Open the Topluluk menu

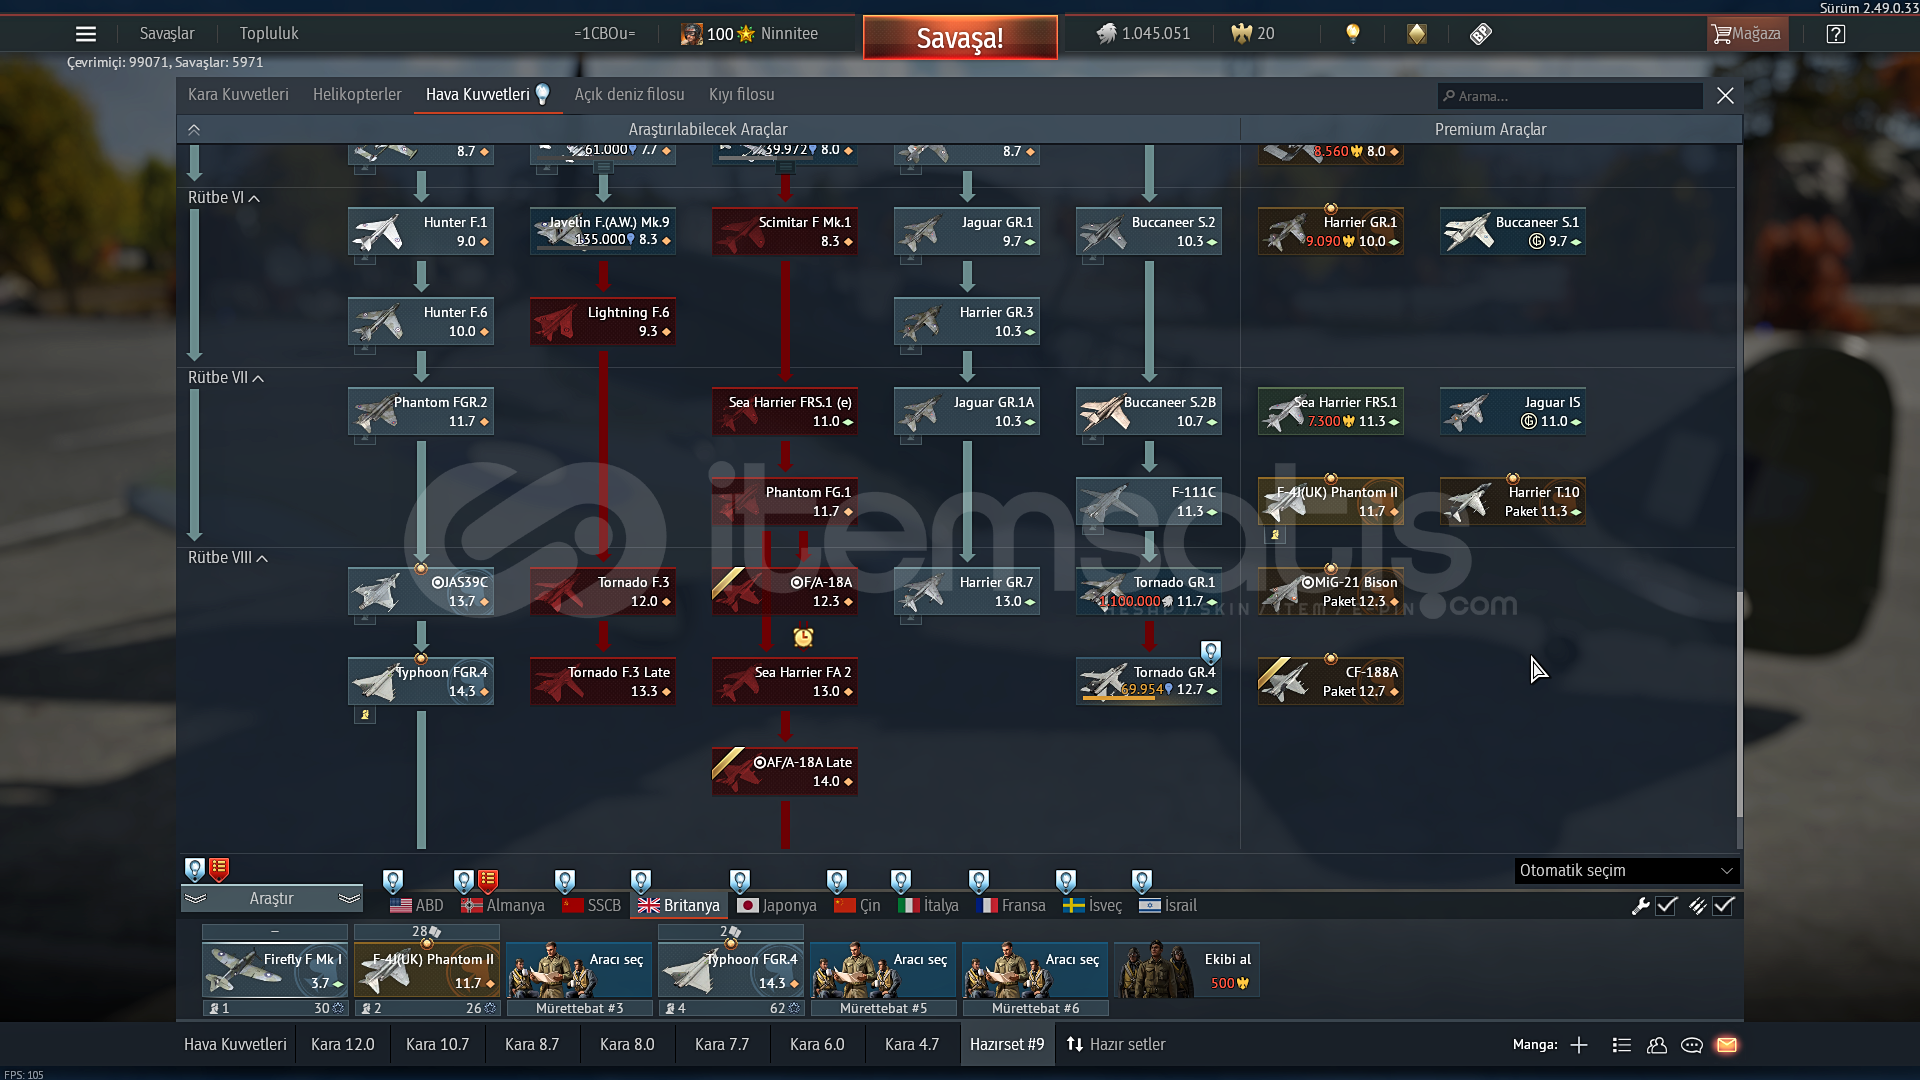[x=269, y=34]
